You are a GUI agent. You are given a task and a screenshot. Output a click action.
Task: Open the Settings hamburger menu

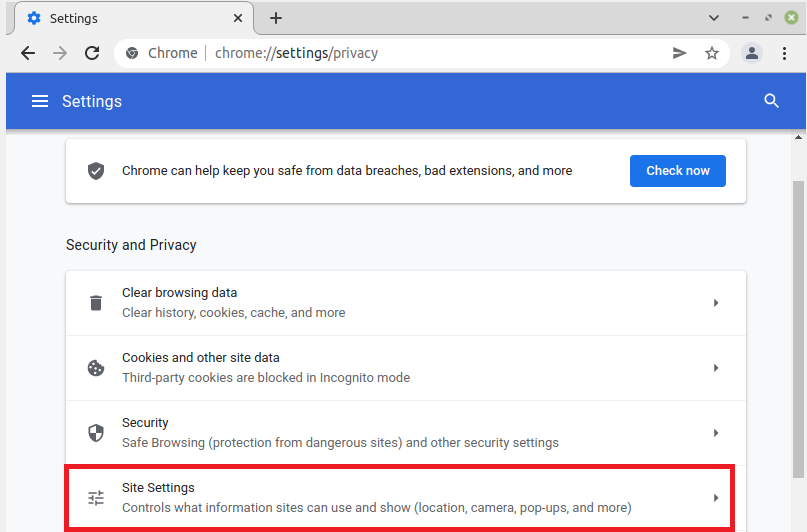pos(40,101)
